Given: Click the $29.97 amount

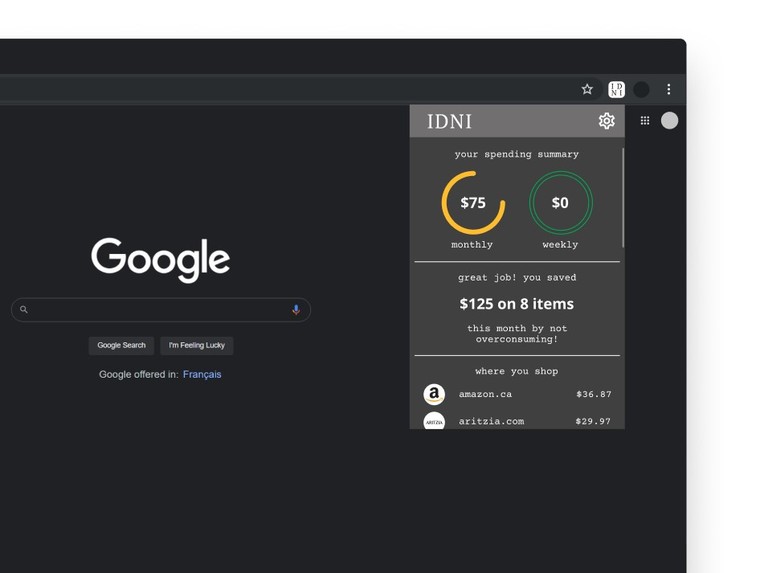Looking at the screenshot, I should (x=593, y=421).
